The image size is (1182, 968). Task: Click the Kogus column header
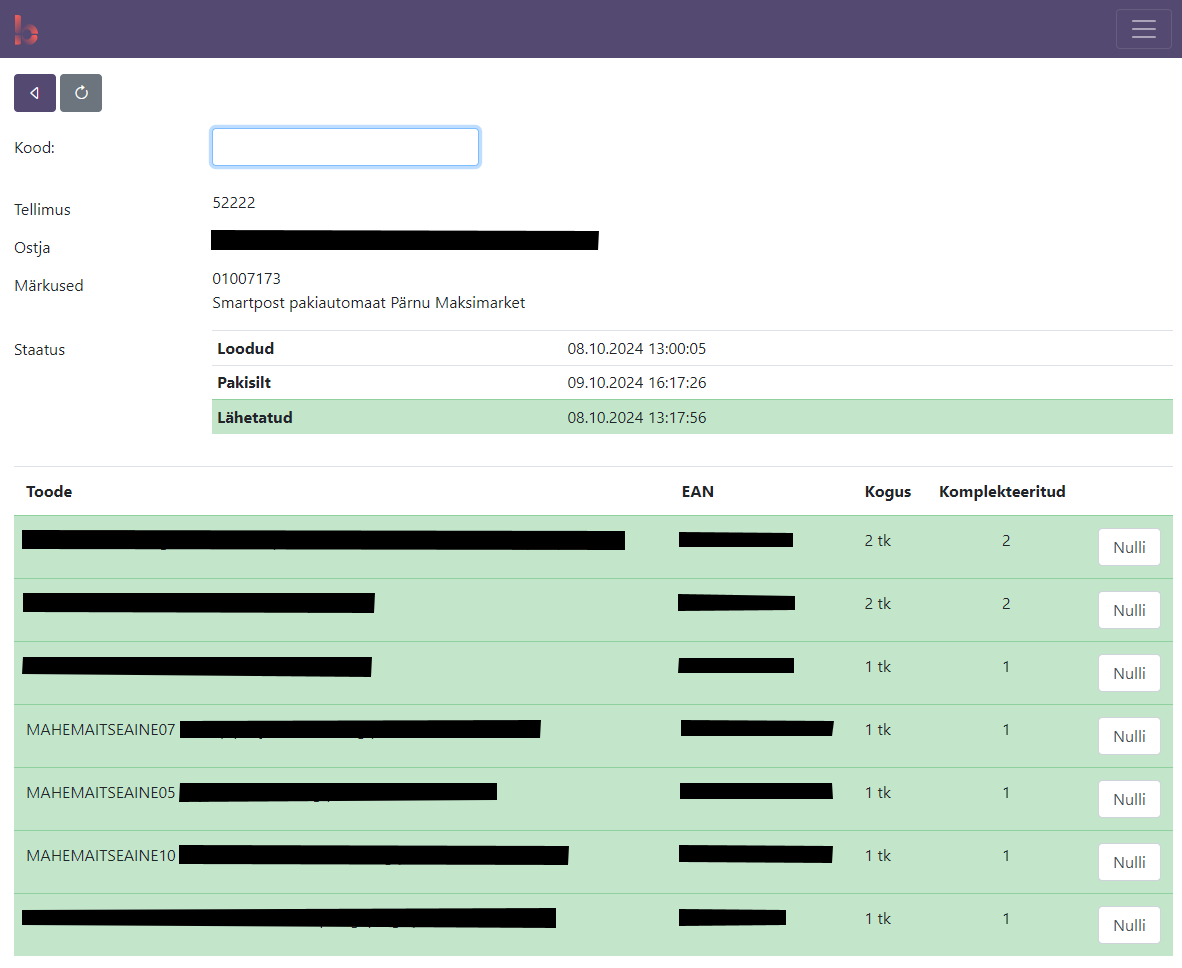point(887,492)
